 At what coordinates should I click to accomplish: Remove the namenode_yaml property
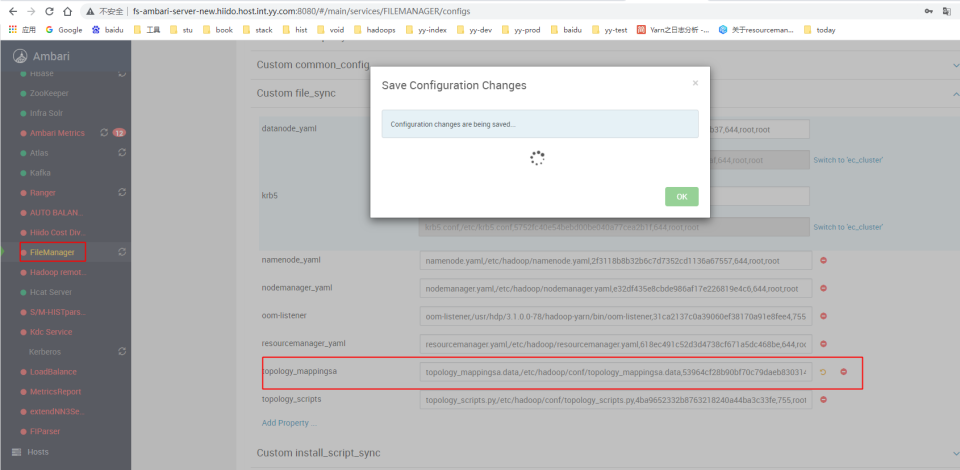(824, 260)
